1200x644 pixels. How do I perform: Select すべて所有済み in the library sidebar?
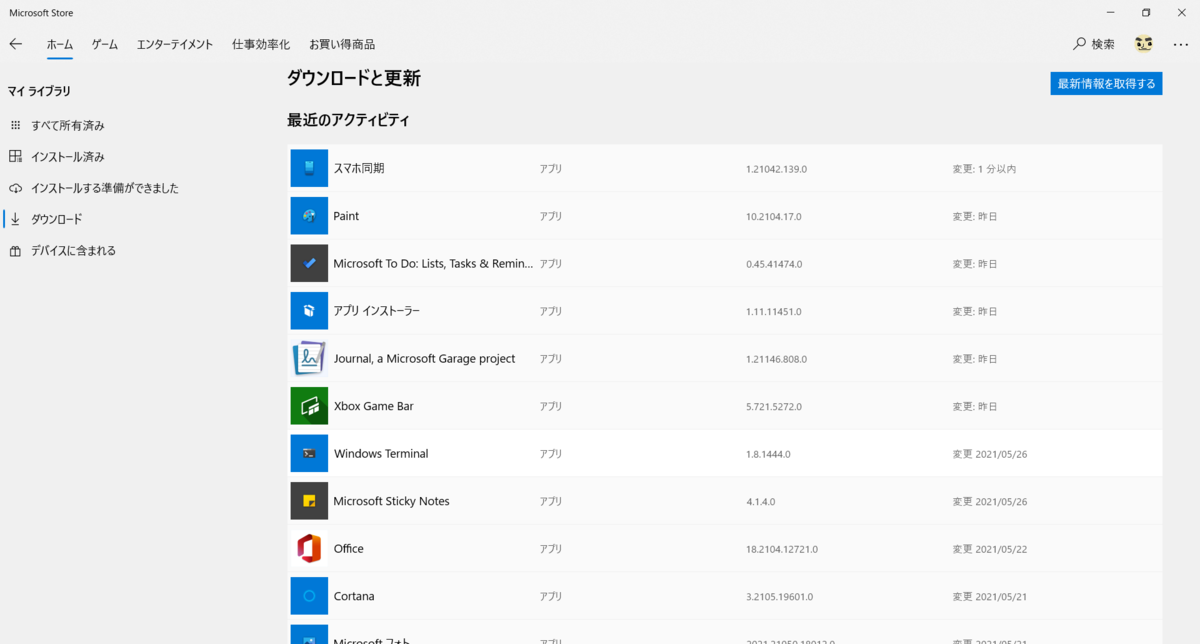(68, 126)
